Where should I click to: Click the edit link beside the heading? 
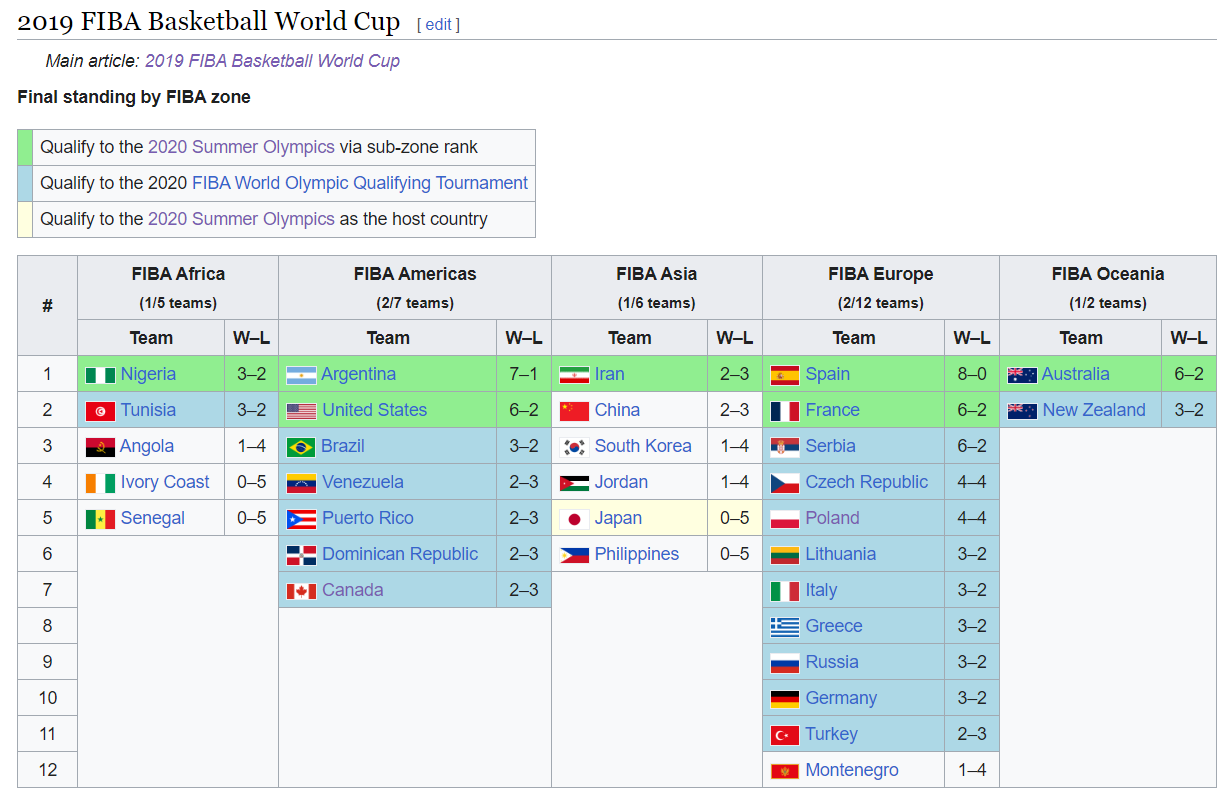click(x=438, y=24)
